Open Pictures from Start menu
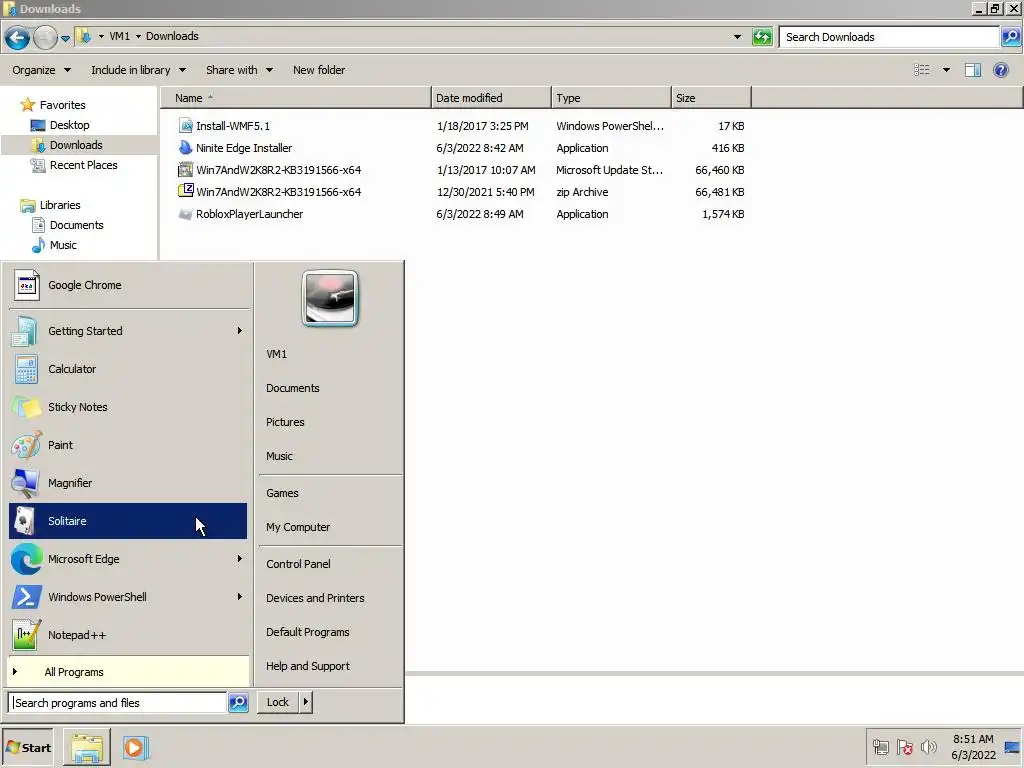The width and height of the screenshot is (1024, 768). pos(285,422)
